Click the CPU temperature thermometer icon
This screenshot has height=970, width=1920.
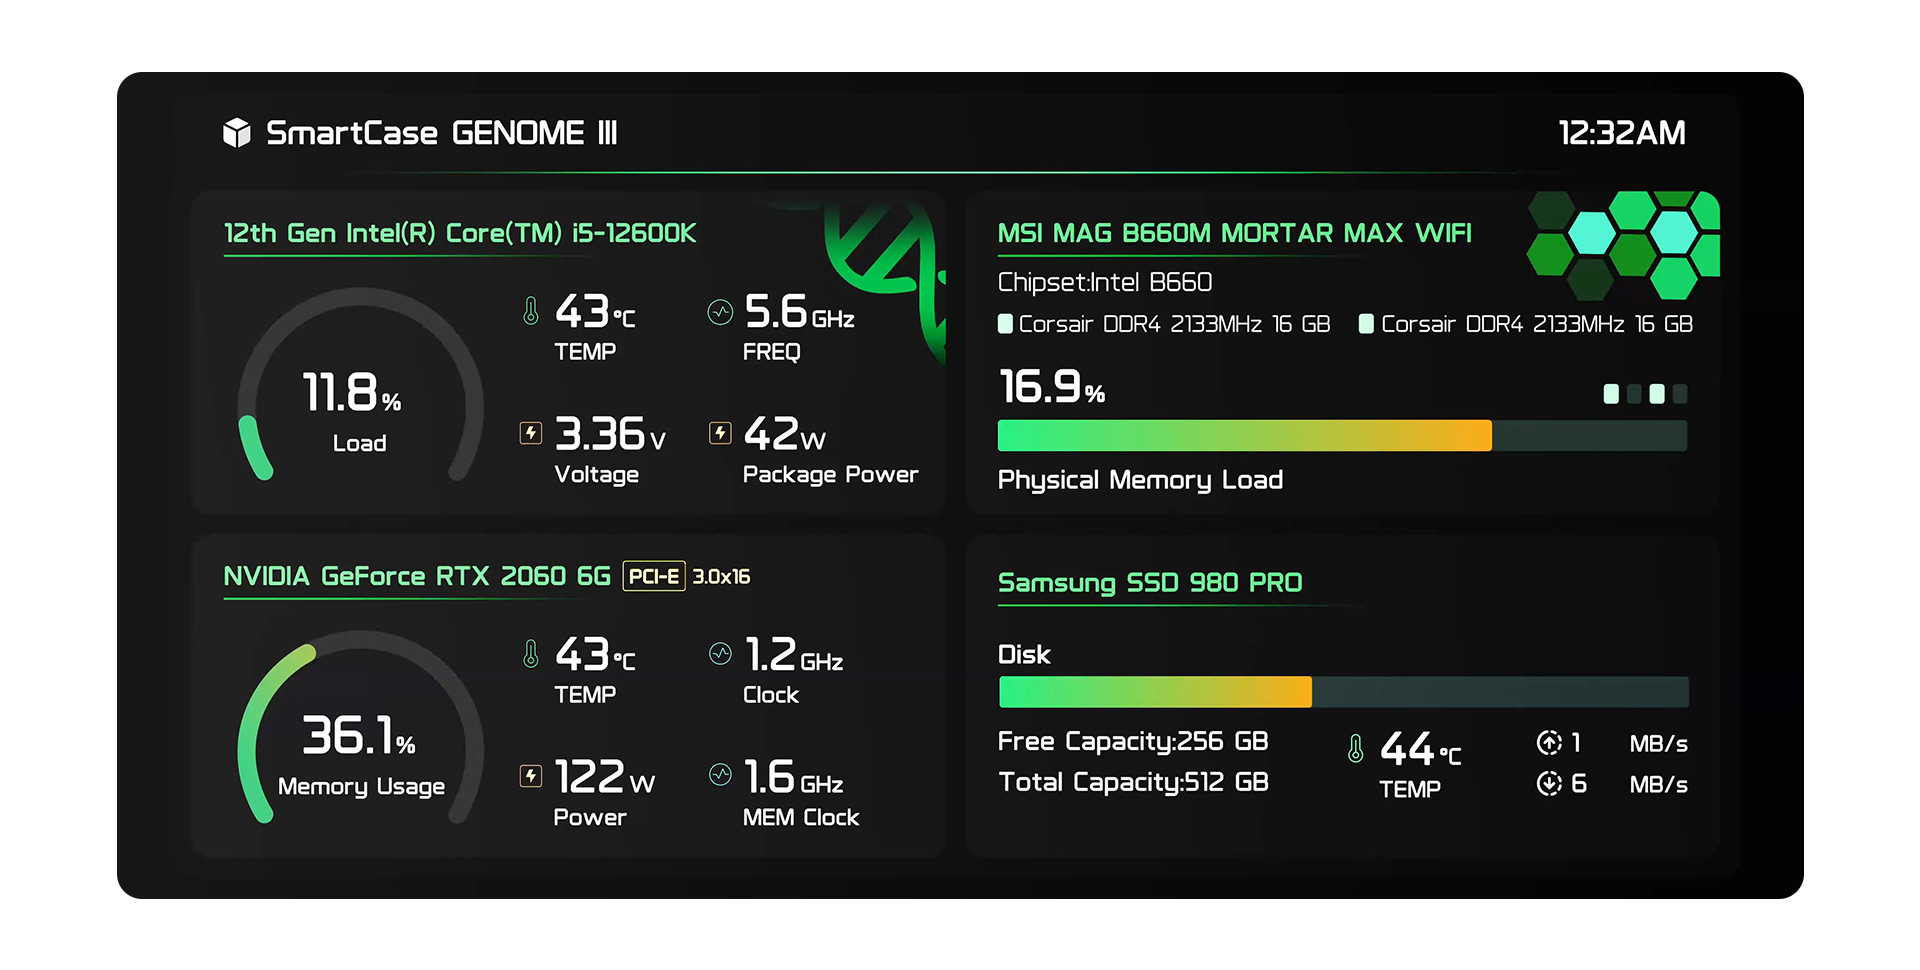(x=531, y=311)
